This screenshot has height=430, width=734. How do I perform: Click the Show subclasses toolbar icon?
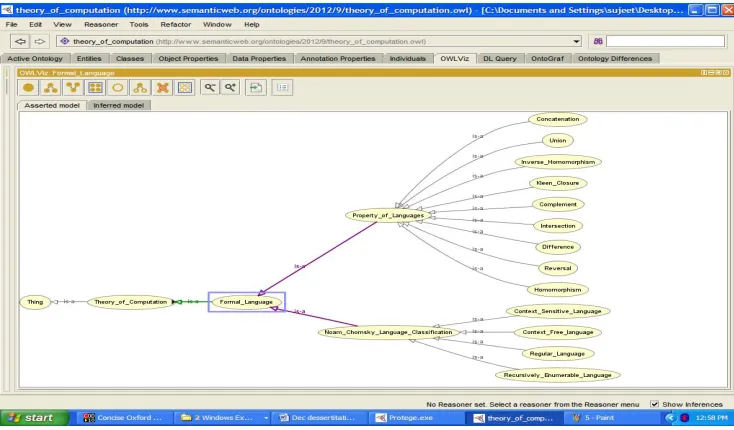coord(51,87)
